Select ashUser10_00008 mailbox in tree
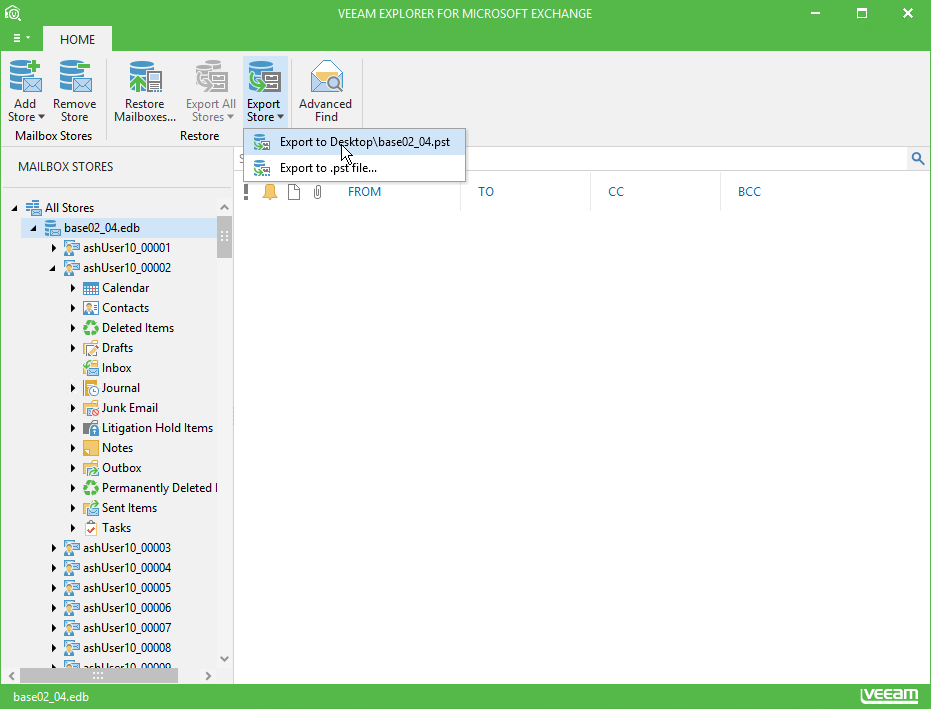Screen dimensions: 931x709 [x=127, y=648]
